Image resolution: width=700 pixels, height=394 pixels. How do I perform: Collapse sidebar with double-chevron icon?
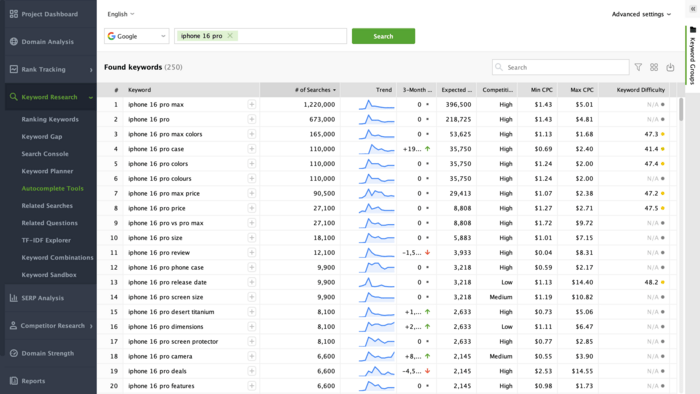(693, 9)
